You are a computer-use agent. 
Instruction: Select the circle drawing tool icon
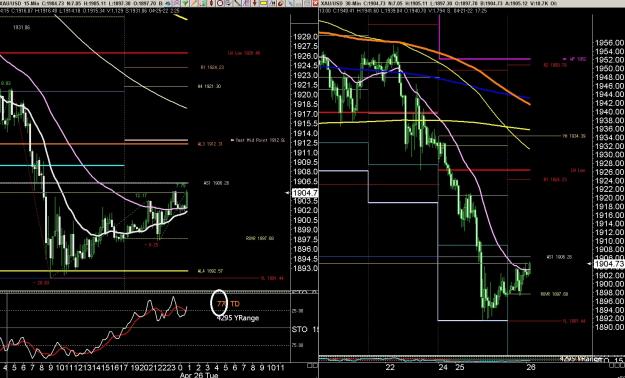220,3
